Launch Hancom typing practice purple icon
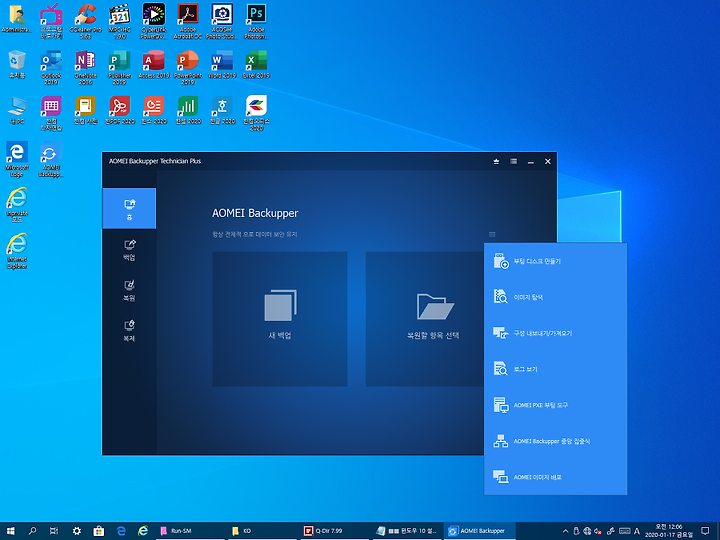720x540 pixels. [x=51, y=113]
